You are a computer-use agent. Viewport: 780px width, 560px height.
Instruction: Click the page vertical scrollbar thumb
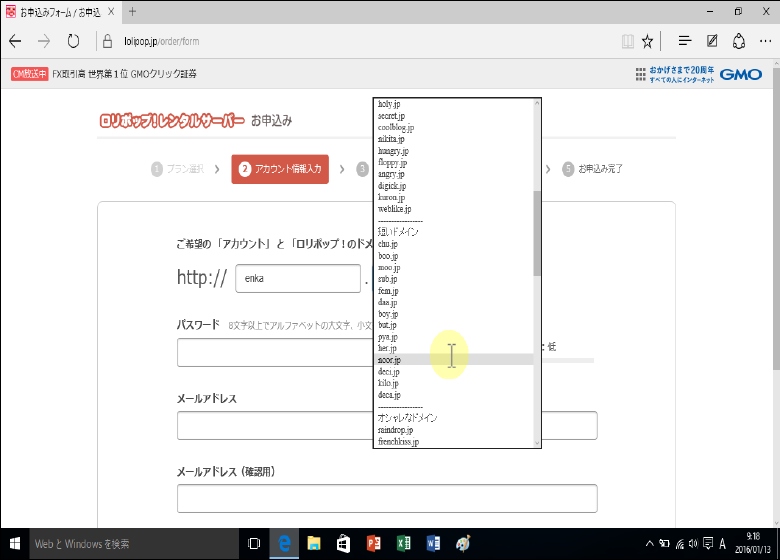point(776,219)
